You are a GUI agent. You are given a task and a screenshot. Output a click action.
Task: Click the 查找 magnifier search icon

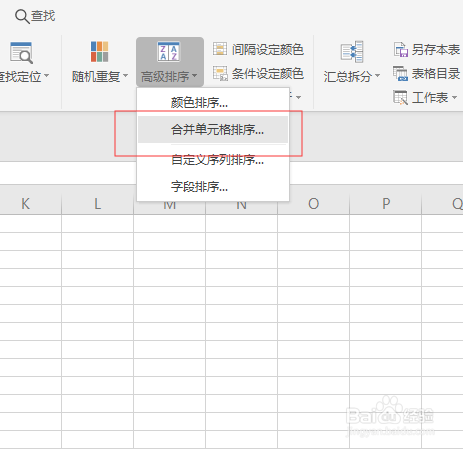22,16
